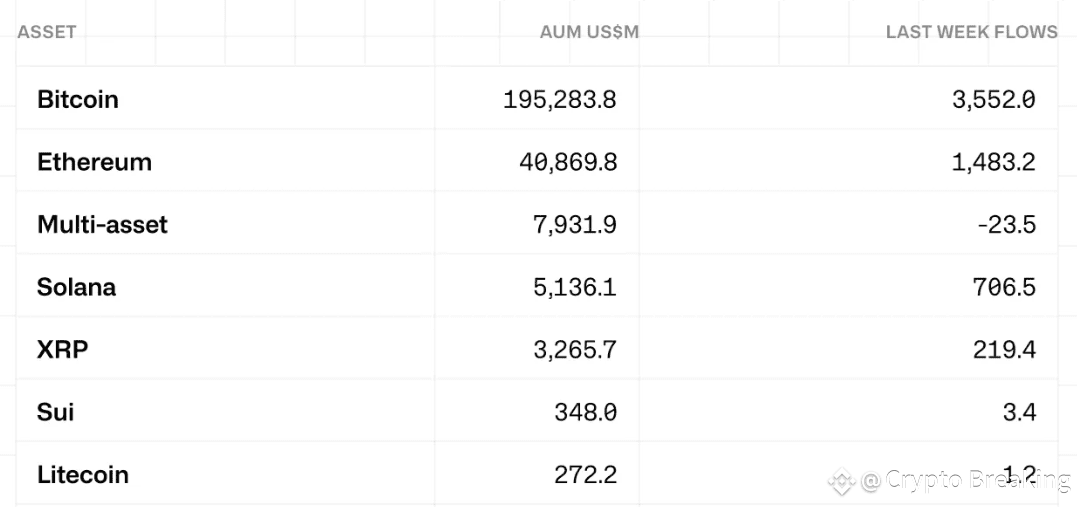Image resolution: width=1078 pixels, height=507 pixels.
Task: Select the Ethereum row label
Action: point(94,162)
